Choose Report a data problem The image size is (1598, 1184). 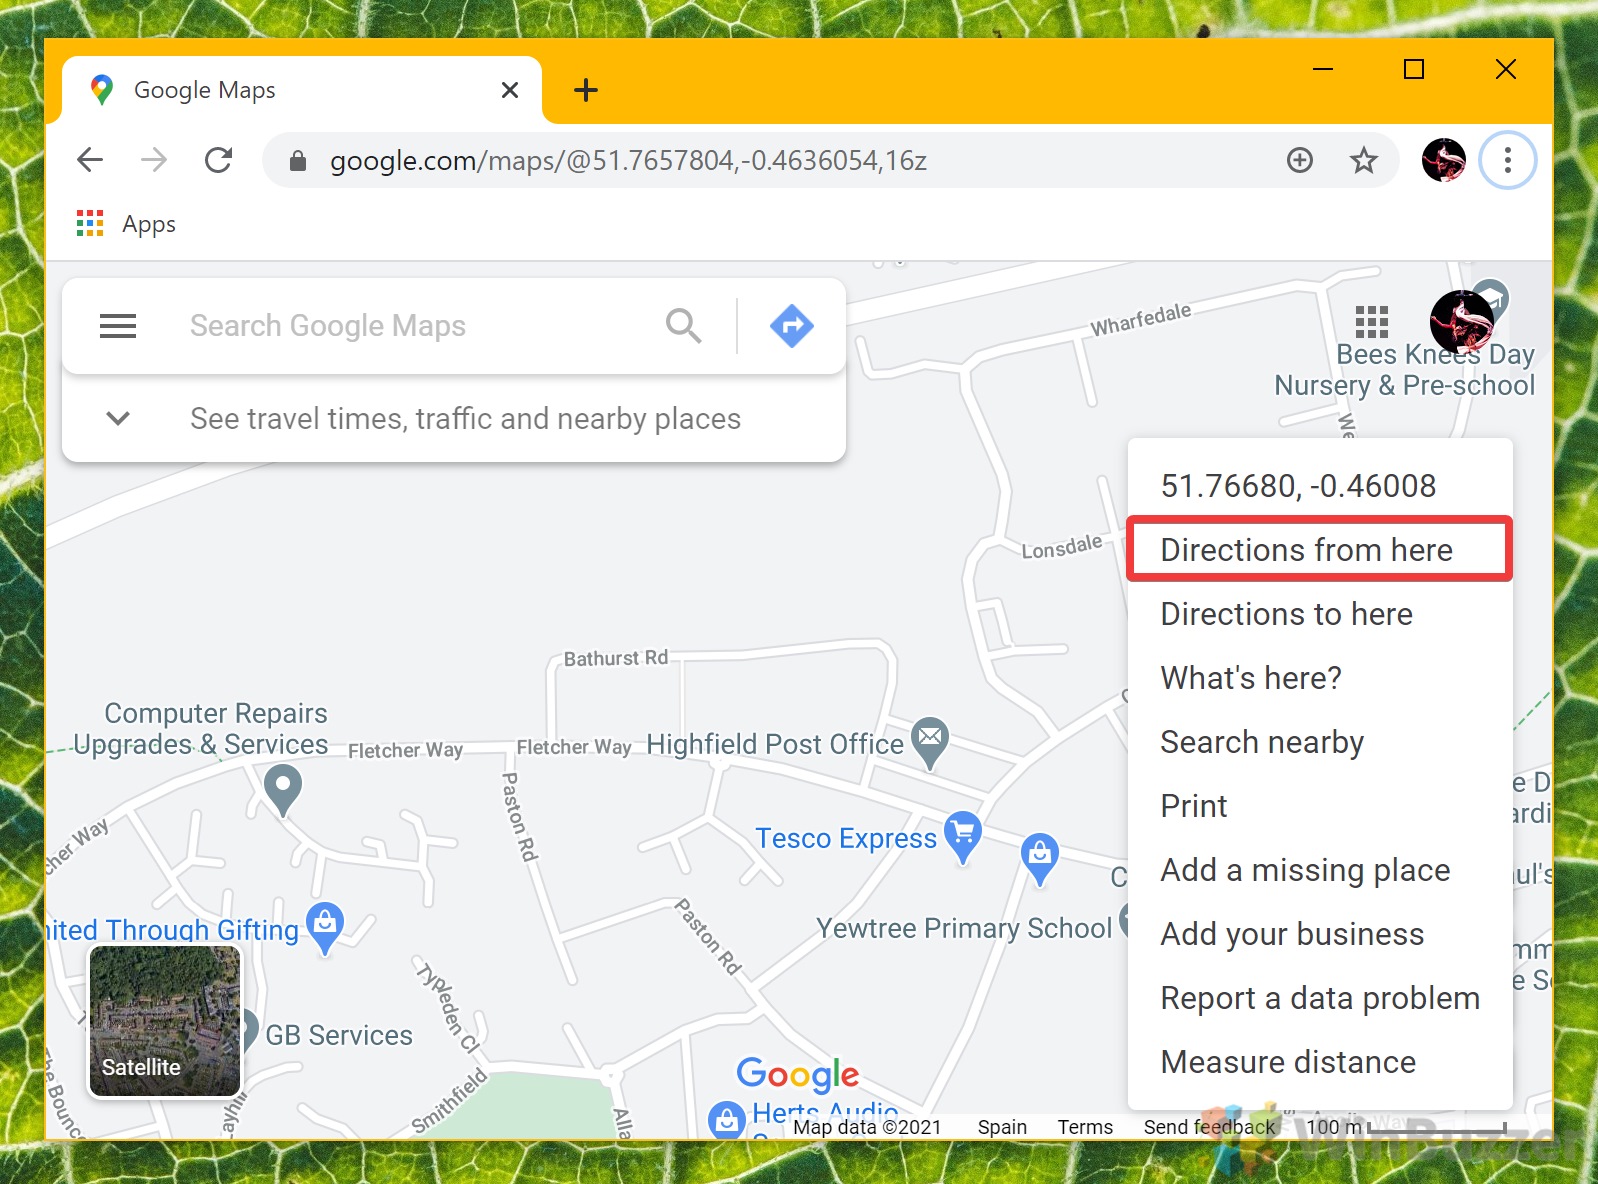(x=1319, y=997)
